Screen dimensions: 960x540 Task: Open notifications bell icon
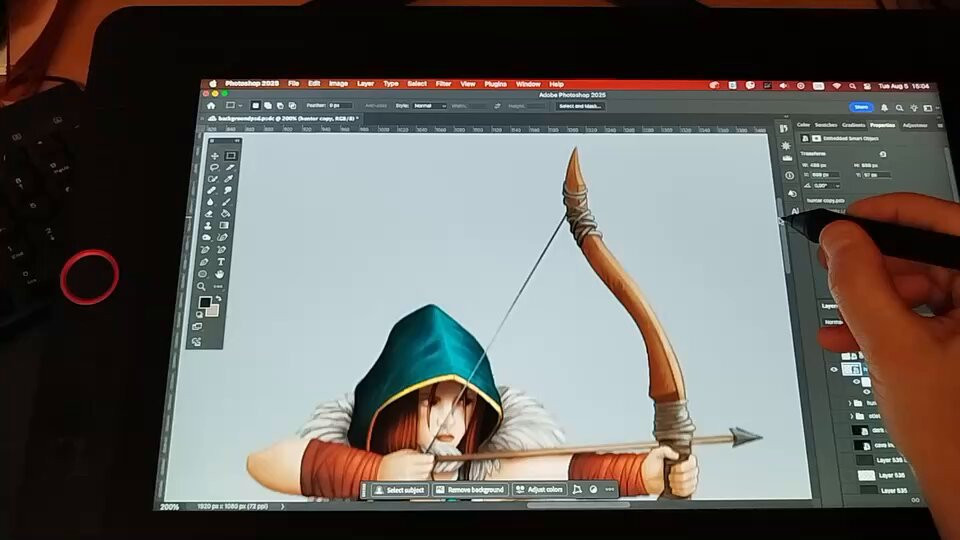(x=884, y=108)
